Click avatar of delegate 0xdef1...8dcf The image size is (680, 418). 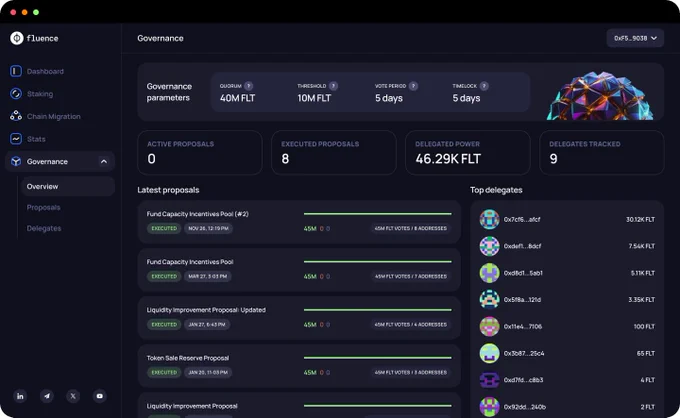489,246
